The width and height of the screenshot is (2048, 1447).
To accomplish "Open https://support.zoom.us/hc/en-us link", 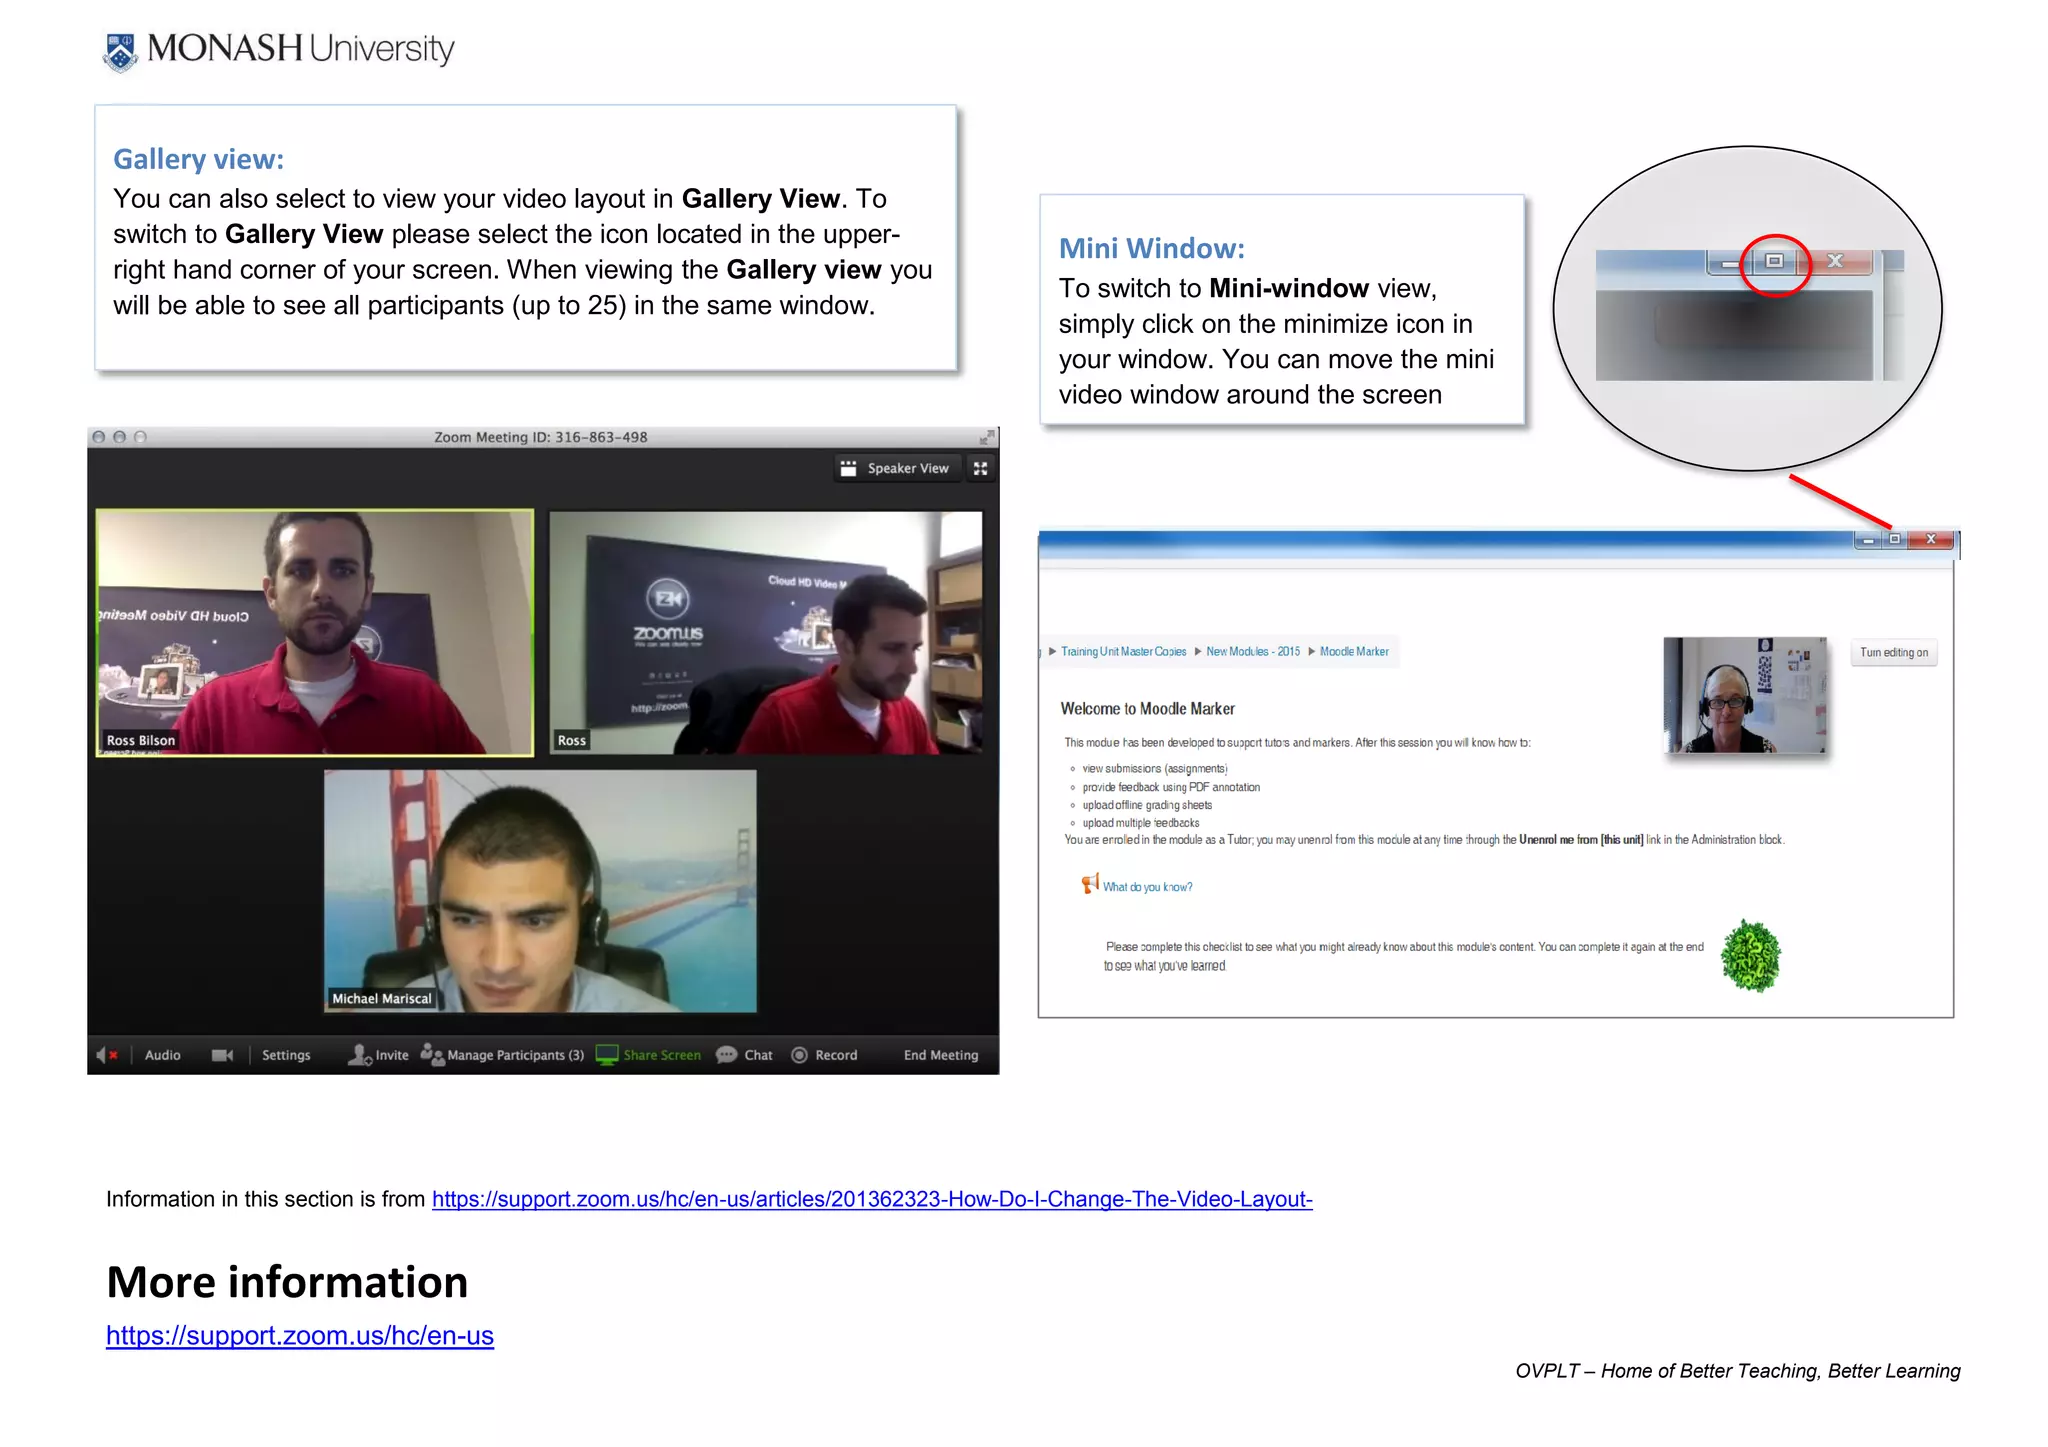I will [300, 1336].
